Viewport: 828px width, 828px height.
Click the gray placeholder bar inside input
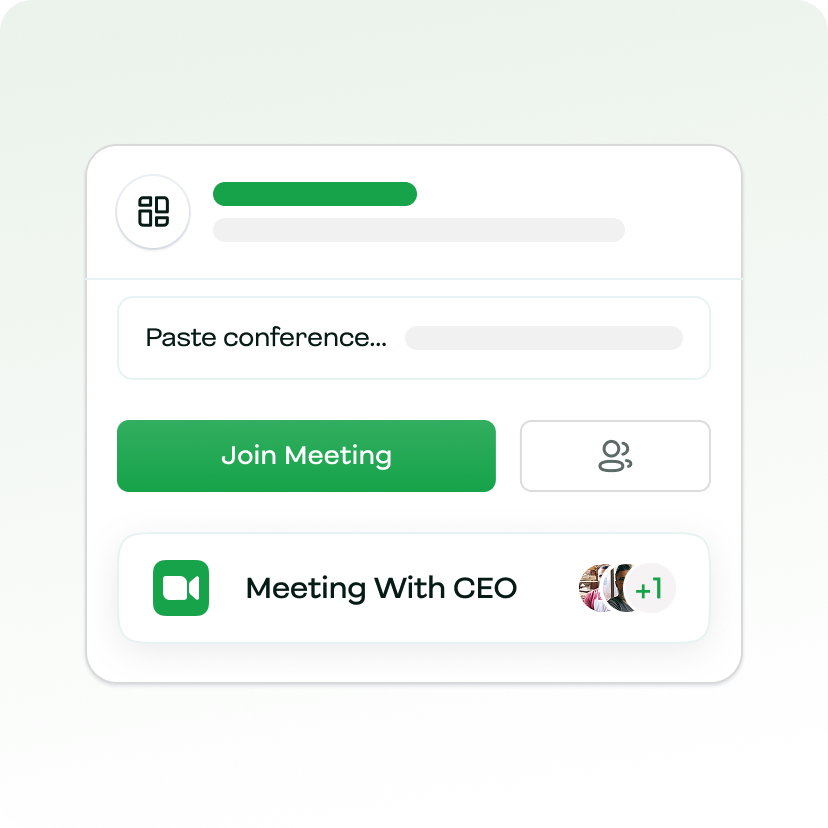pos(544,338)
